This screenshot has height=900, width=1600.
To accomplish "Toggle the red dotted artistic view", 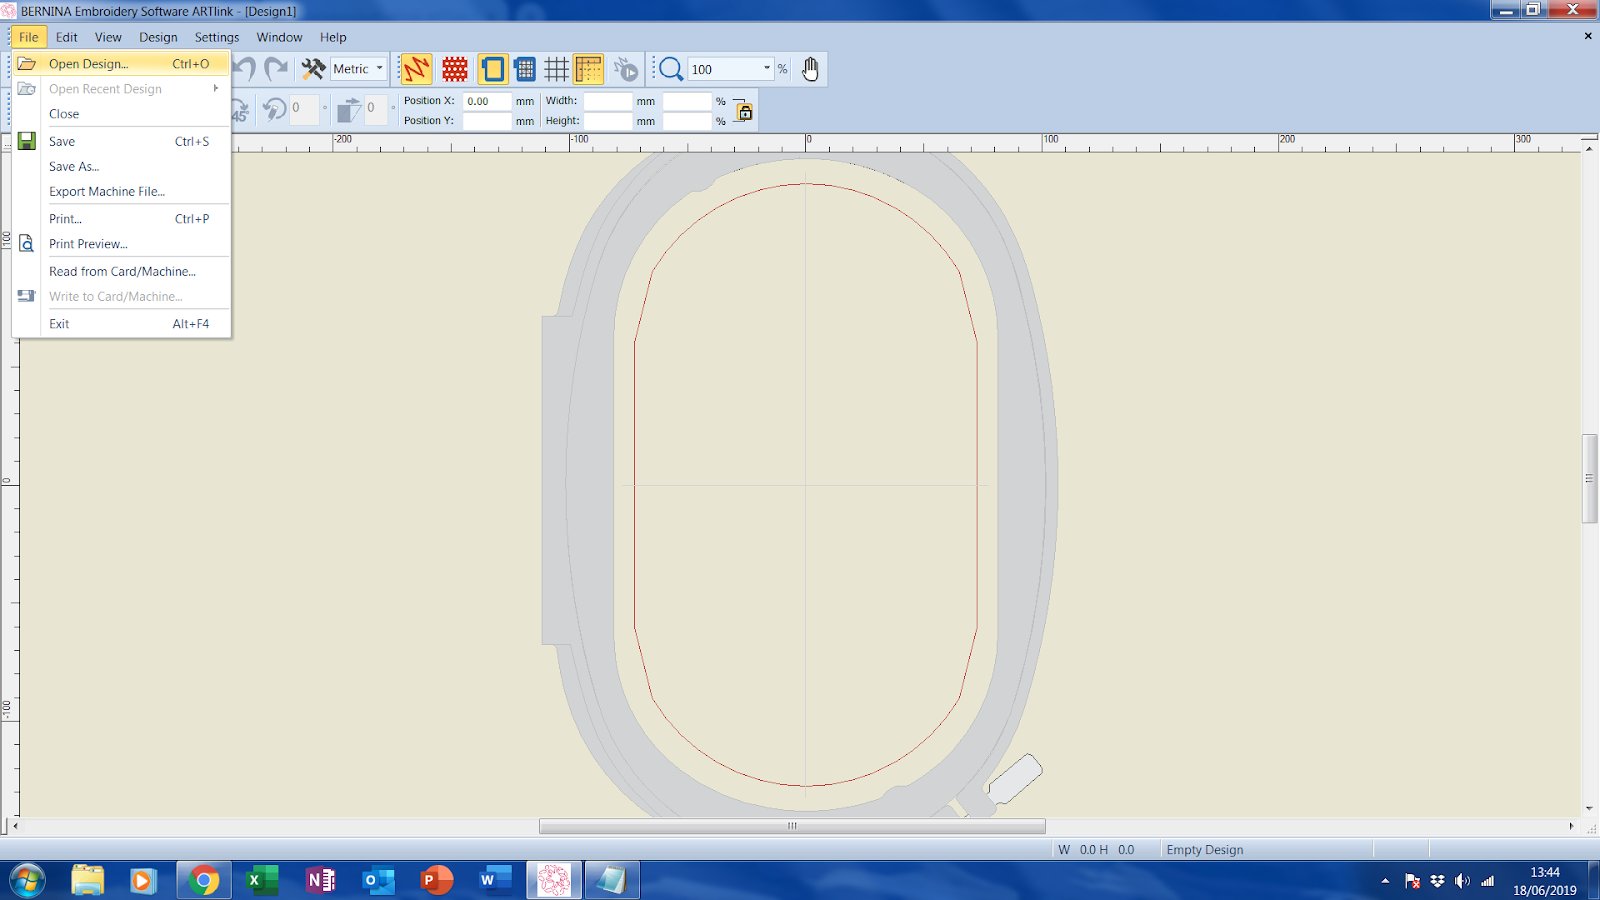I will point(455,69).
